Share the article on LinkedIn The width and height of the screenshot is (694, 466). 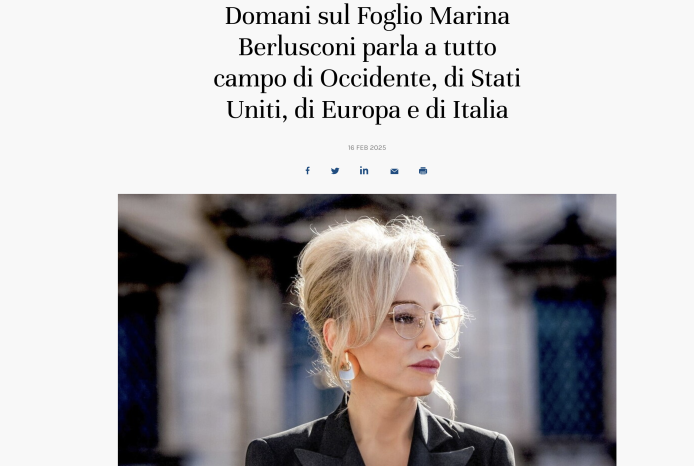tap(364, 171)
